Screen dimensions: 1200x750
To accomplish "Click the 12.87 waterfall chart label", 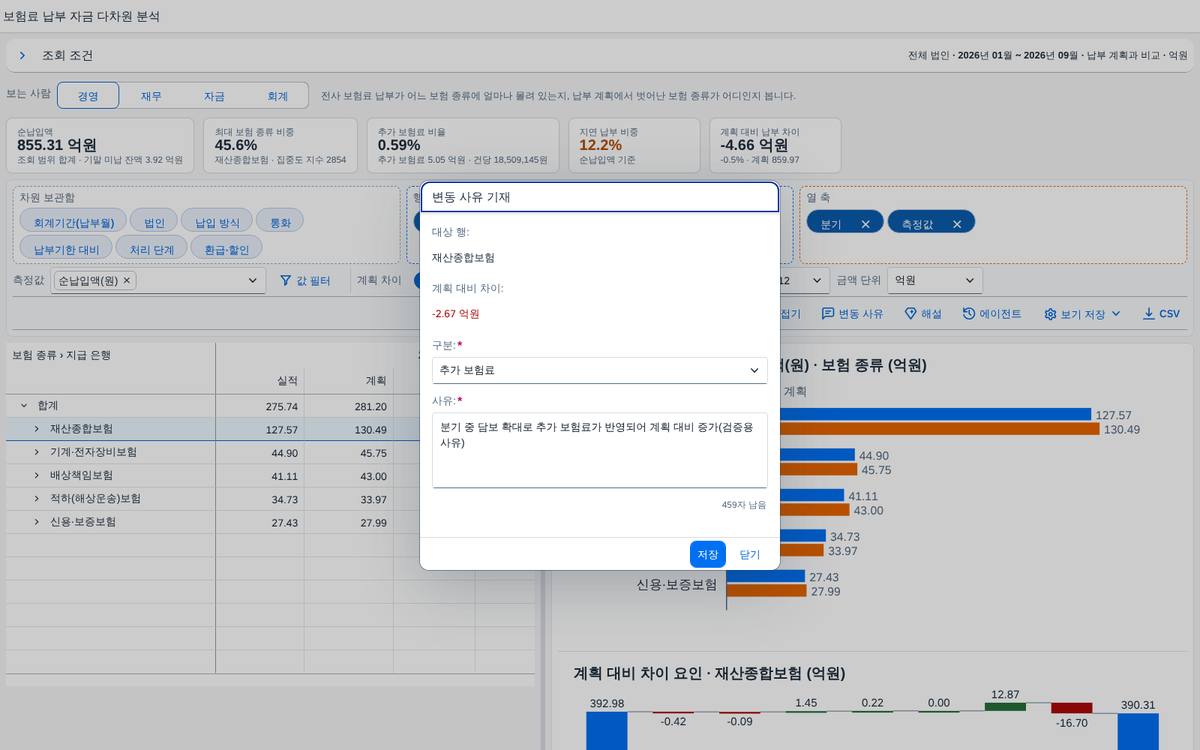I will [1005, 694].
